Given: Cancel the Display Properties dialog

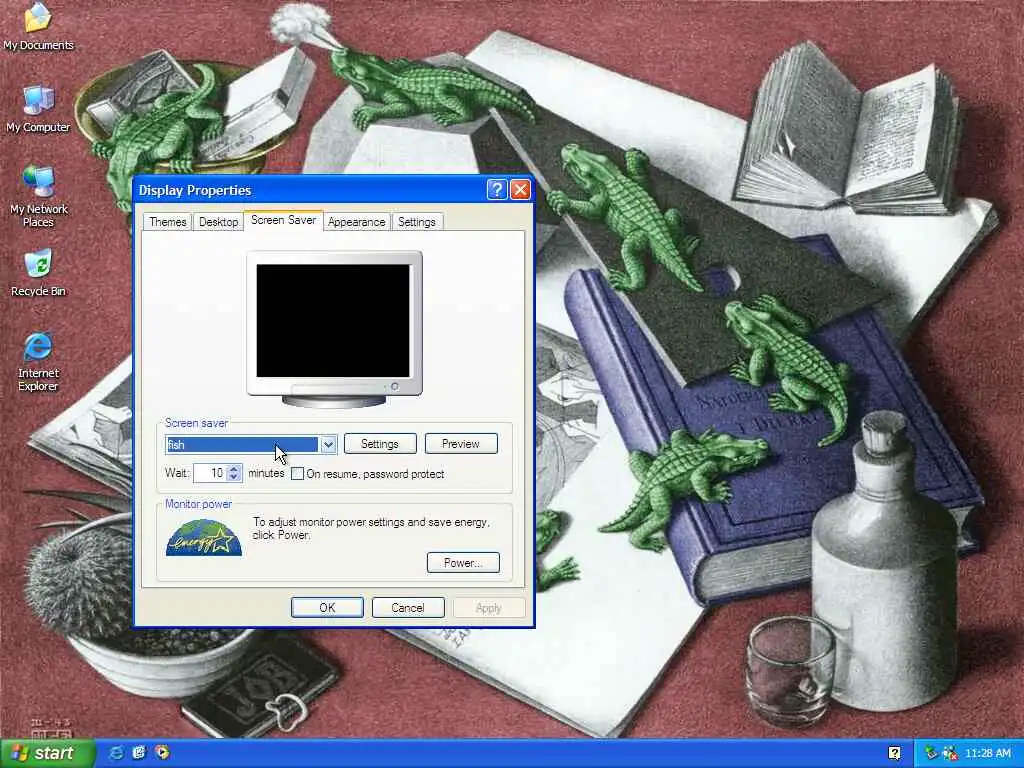Looking at the screenshot, I should 408,608.
